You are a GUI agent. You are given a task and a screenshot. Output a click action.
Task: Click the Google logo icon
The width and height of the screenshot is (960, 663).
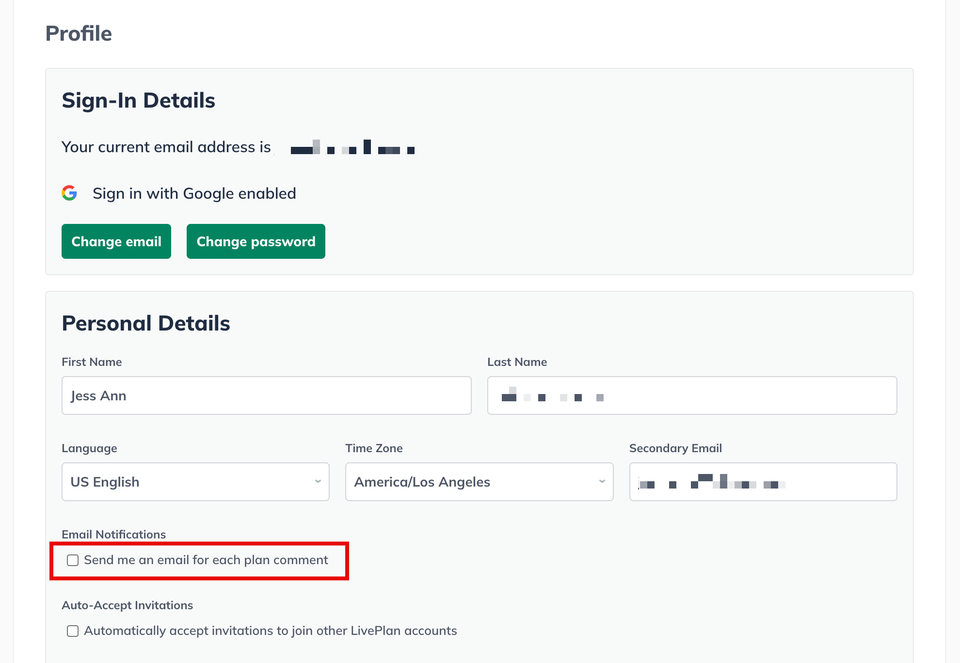click(69, 193)
